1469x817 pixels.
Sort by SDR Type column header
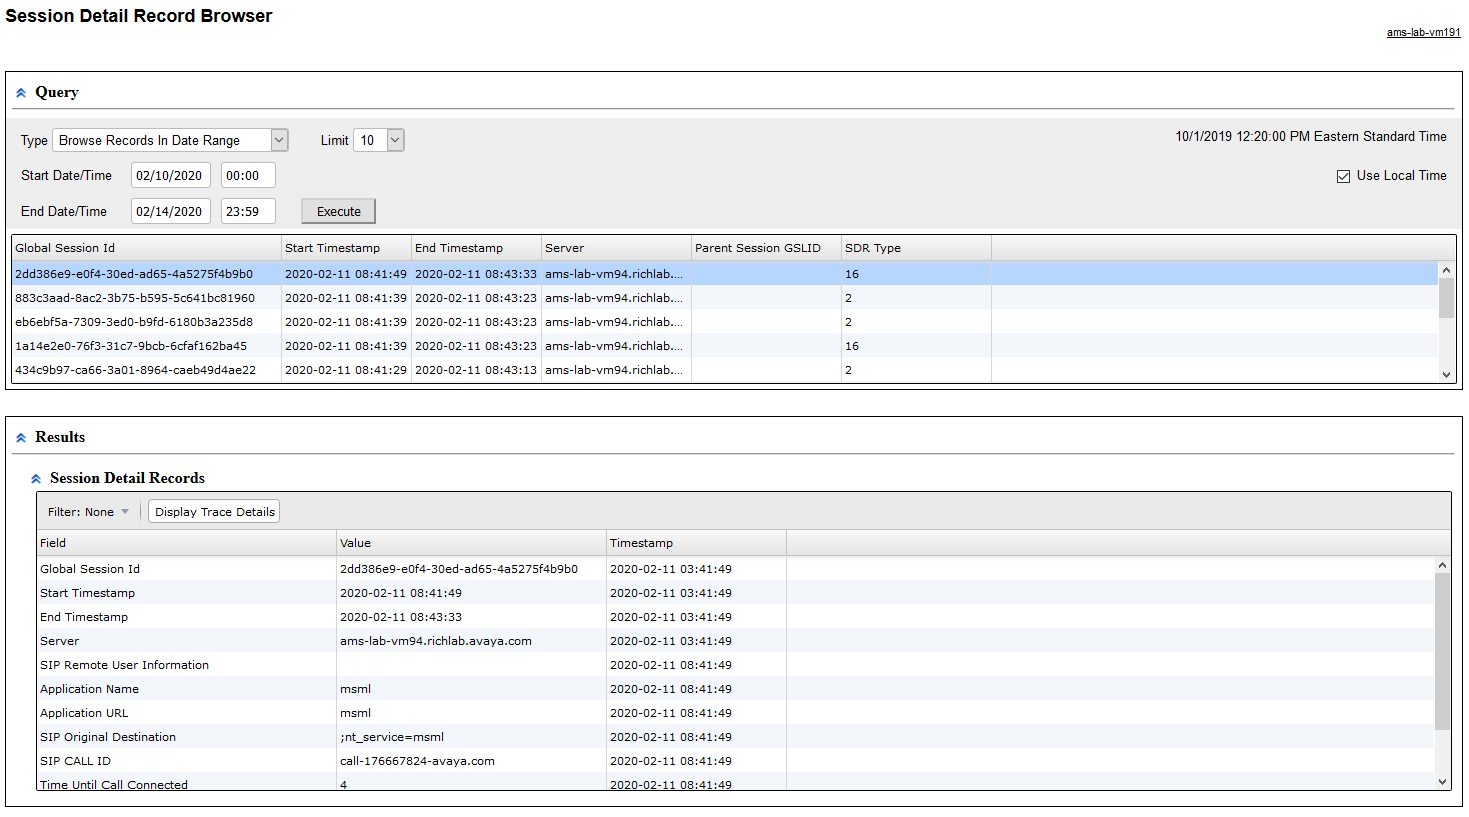(916, 248)
